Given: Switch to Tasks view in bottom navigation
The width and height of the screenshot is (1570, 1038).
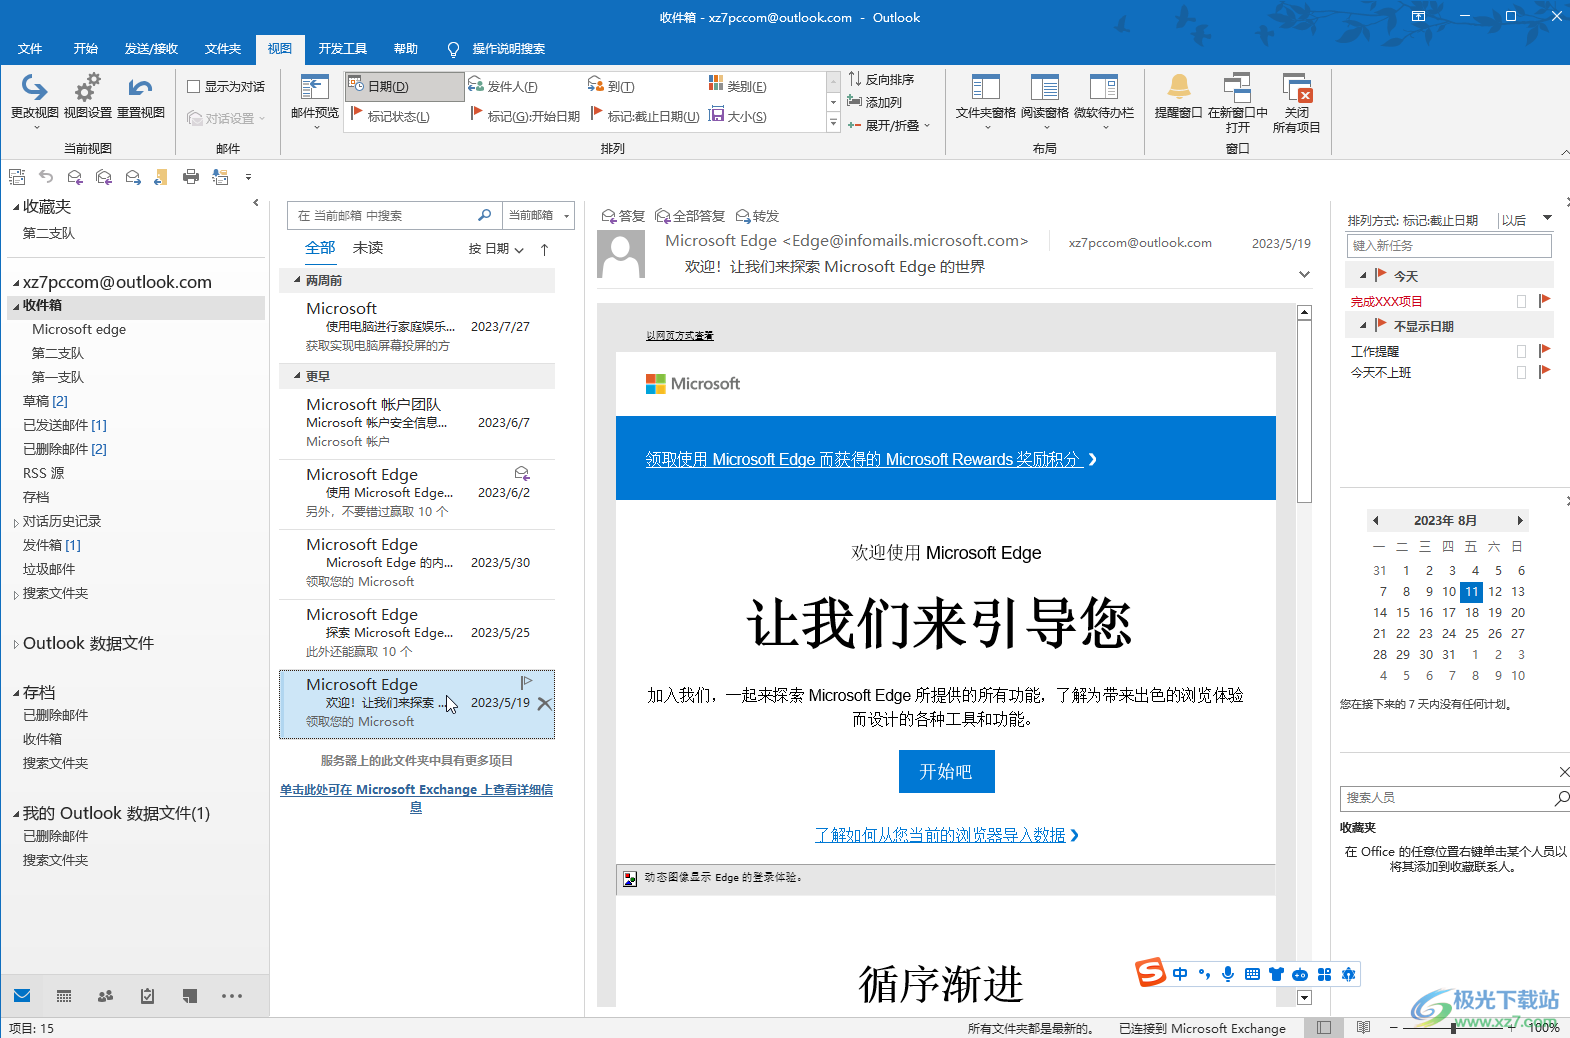Looking at the screenshot, I should 147,996.
